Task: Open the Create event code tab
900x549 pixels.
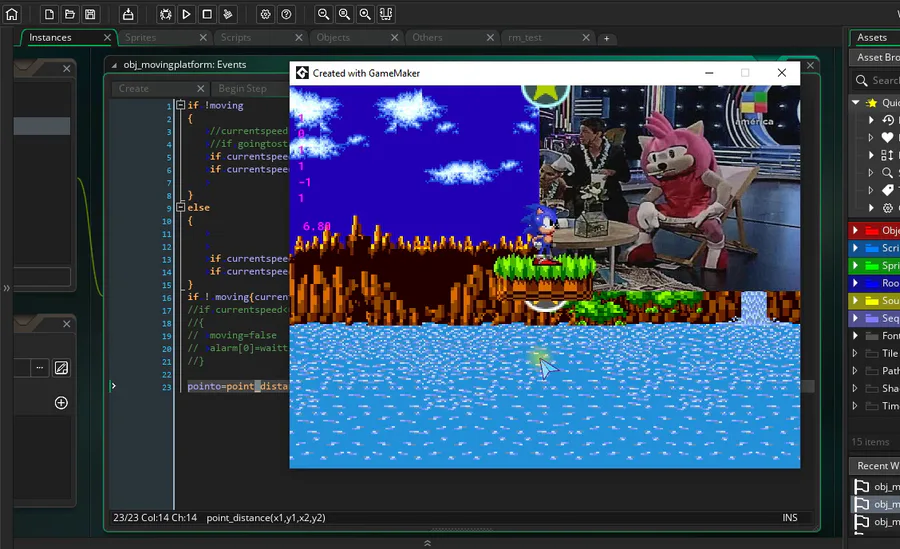Action: (134, 88)
